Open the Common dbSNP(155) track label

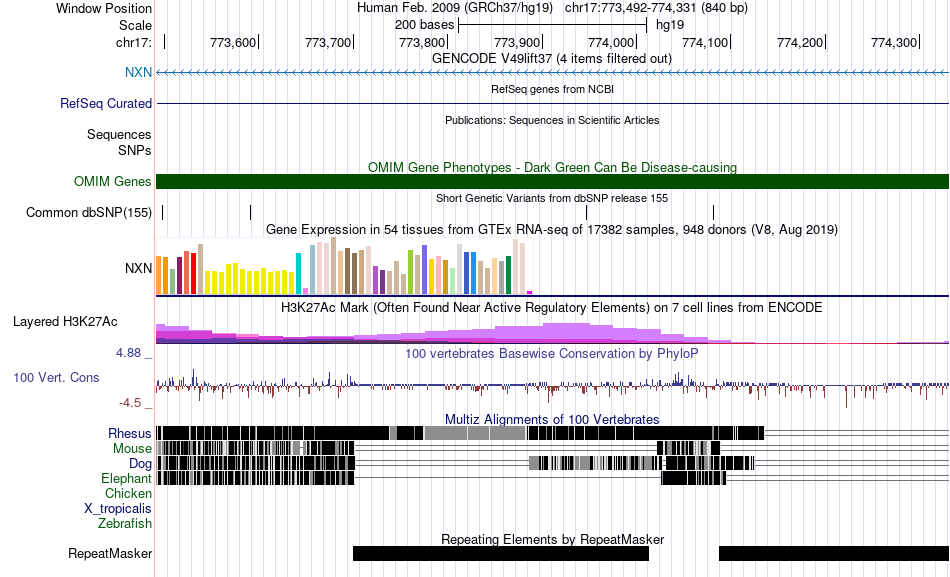(x=89, y=213)
